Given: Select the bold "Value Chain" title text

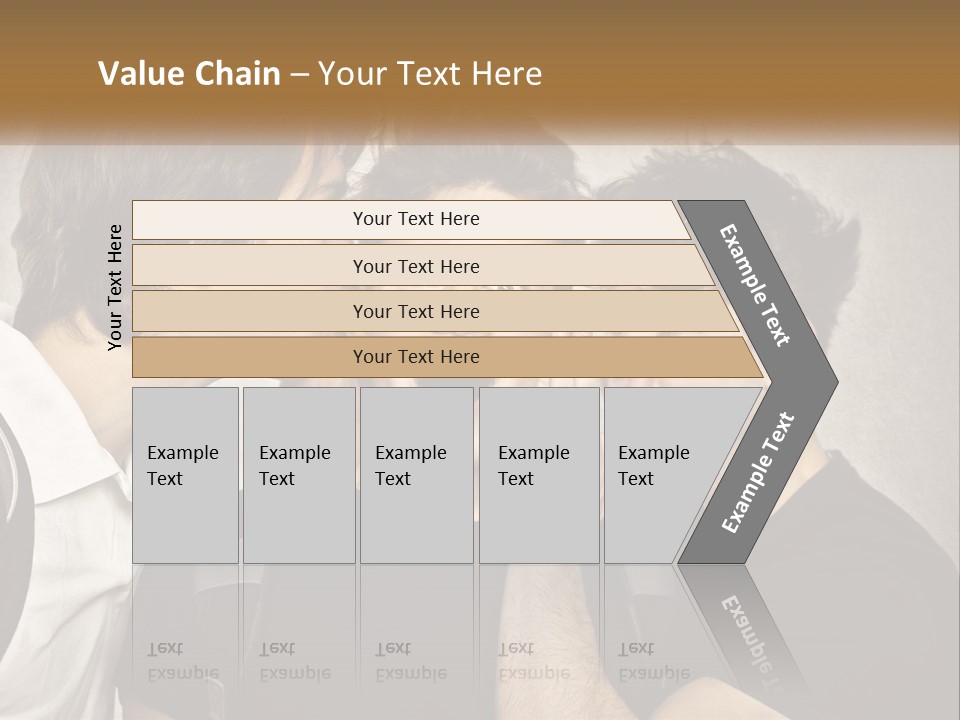Looking at the screenshot, I should coord(189,73).
